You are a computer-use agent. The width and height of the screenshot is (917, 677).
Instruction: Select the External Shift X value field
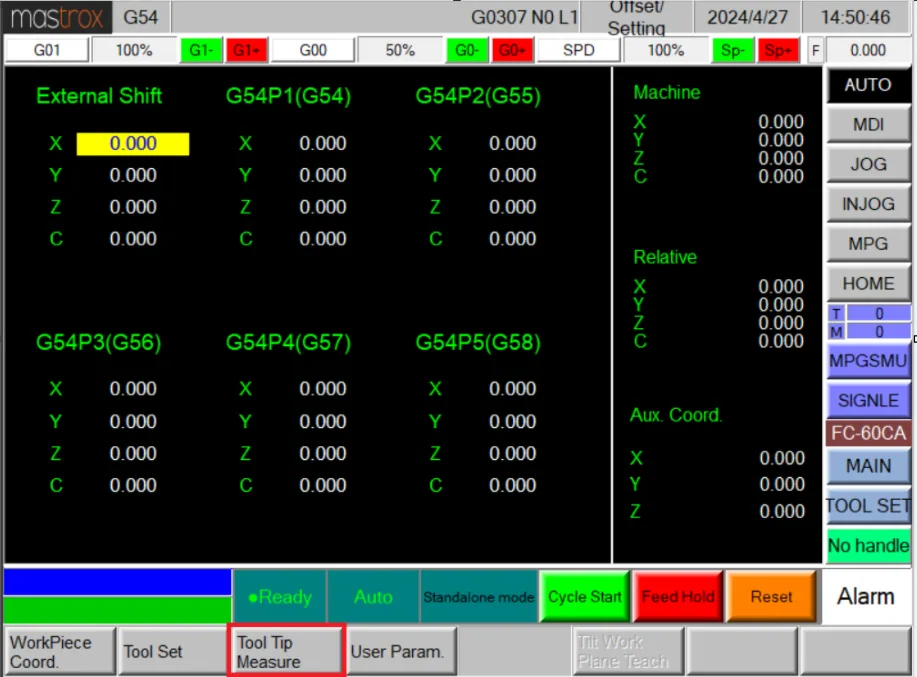point(133,144)
